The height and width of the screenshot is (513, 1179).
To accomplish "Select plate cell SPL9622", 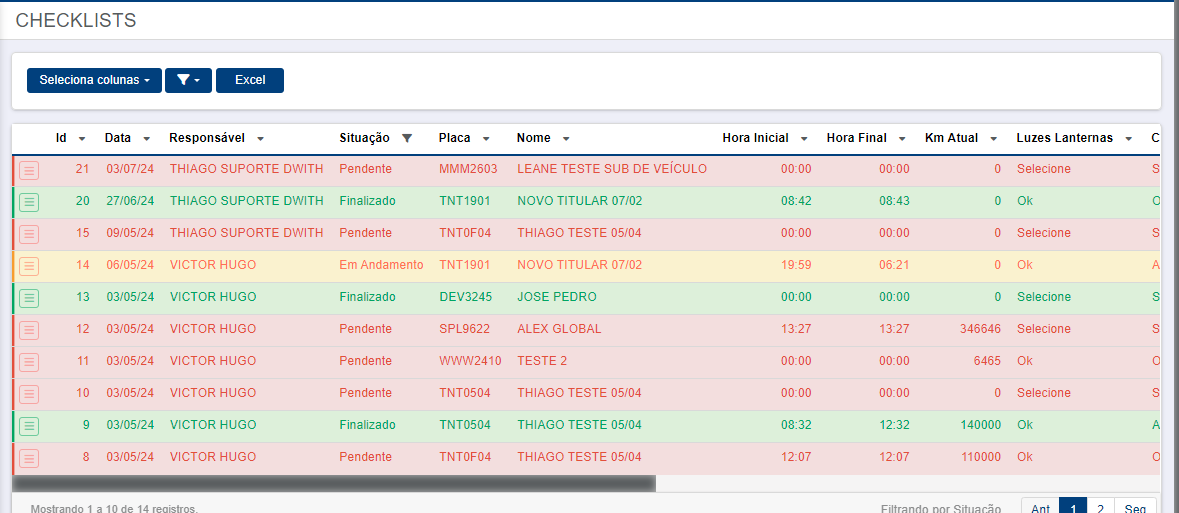I will coord(465,329).
